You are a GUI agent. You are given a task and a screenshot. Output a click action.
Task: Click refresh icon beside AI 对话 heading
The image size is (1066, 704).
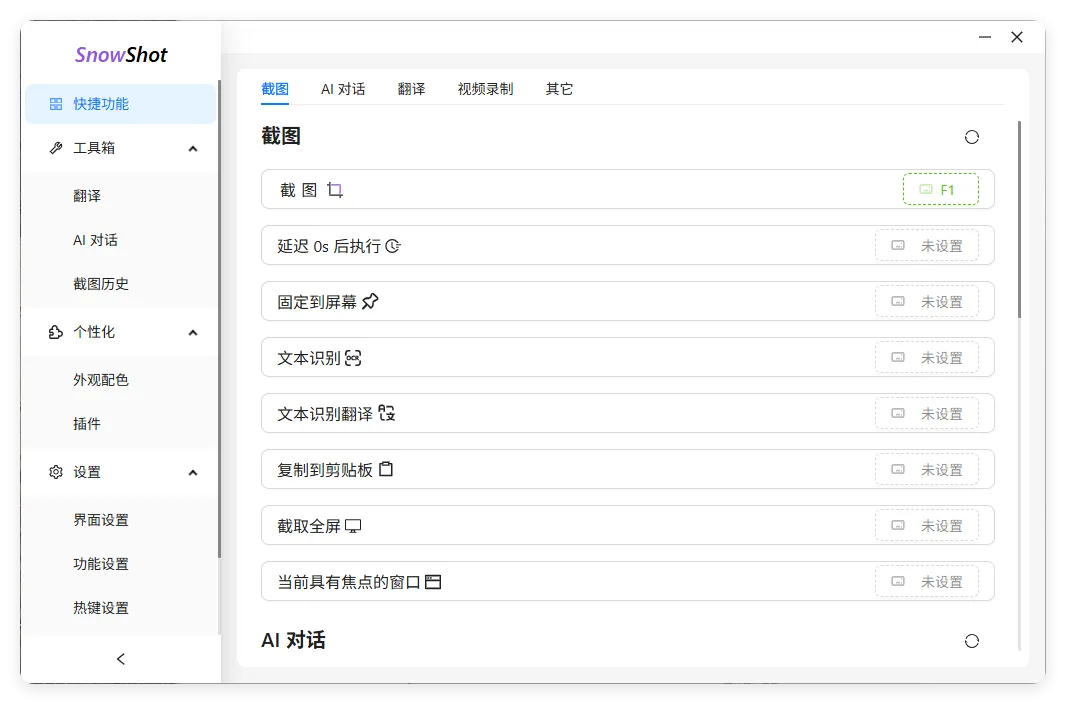(972, 641)
